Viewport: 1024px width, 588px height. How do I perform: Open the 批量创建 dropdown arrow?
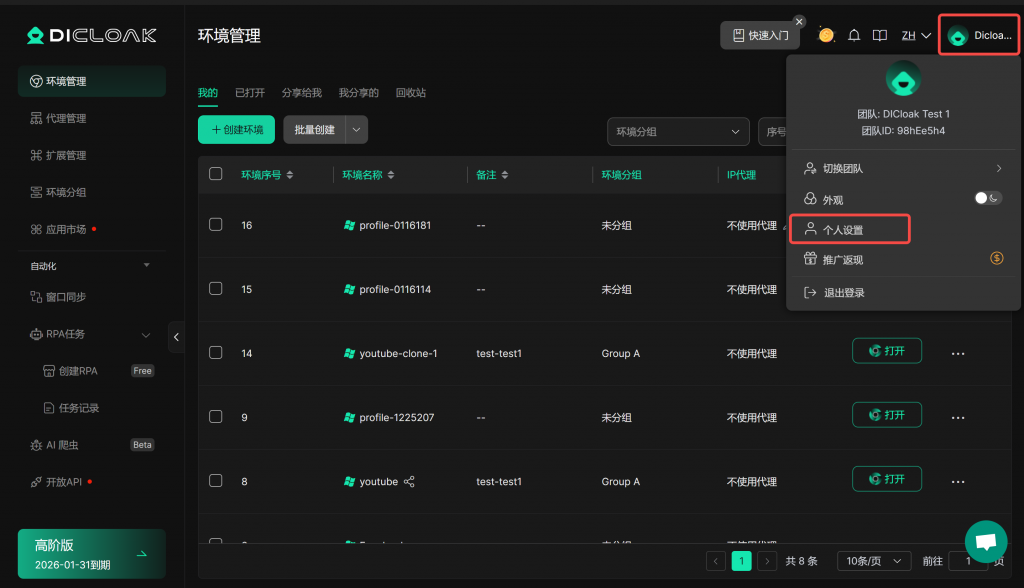click(357, 130)
